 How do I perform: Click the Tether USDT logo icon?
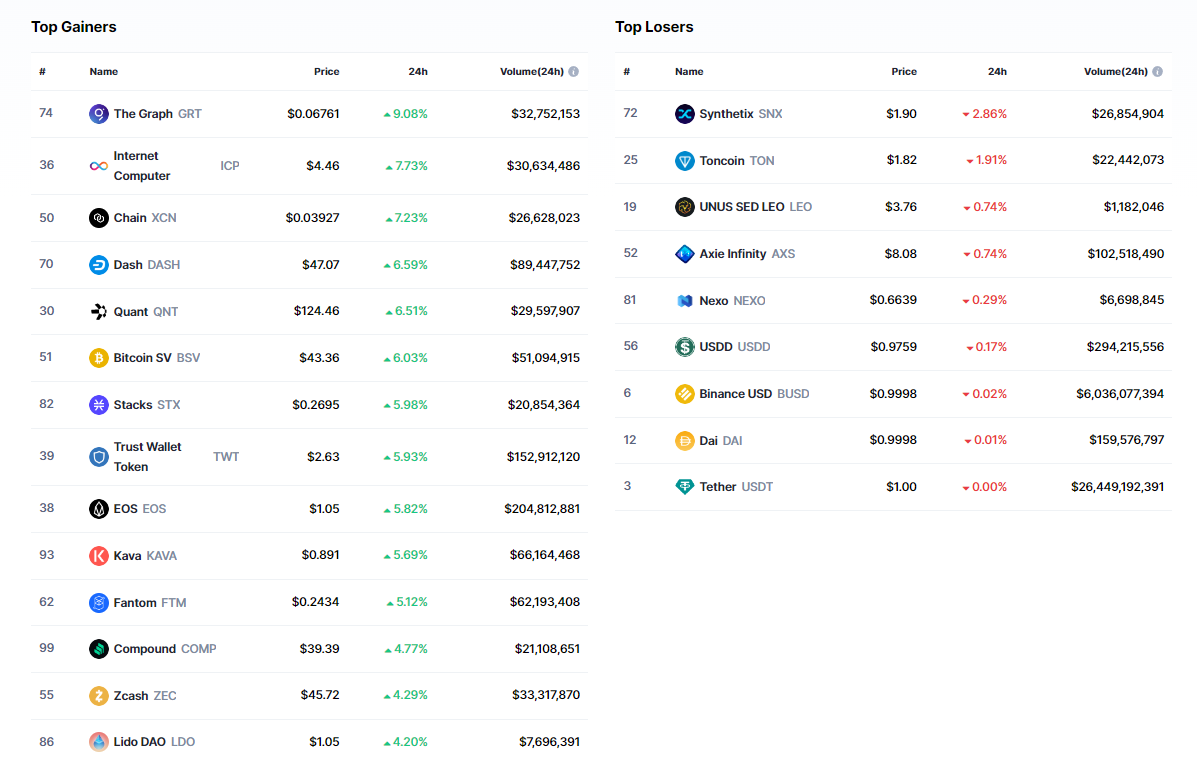click(685, 487)
